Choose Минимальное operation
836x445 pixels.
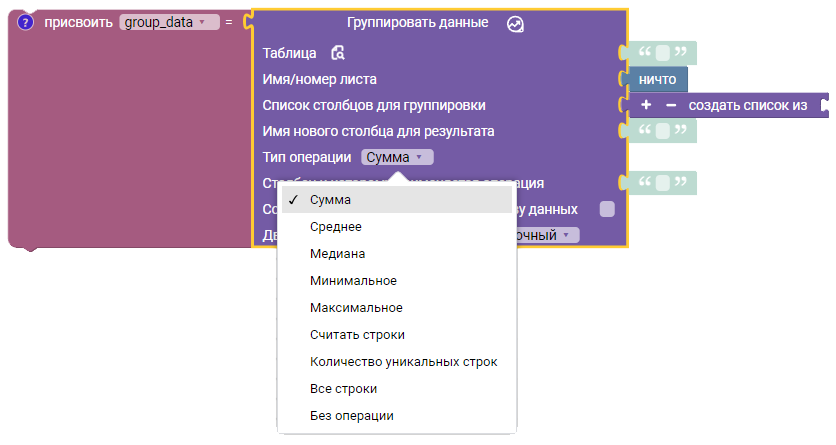coord(397,281)
